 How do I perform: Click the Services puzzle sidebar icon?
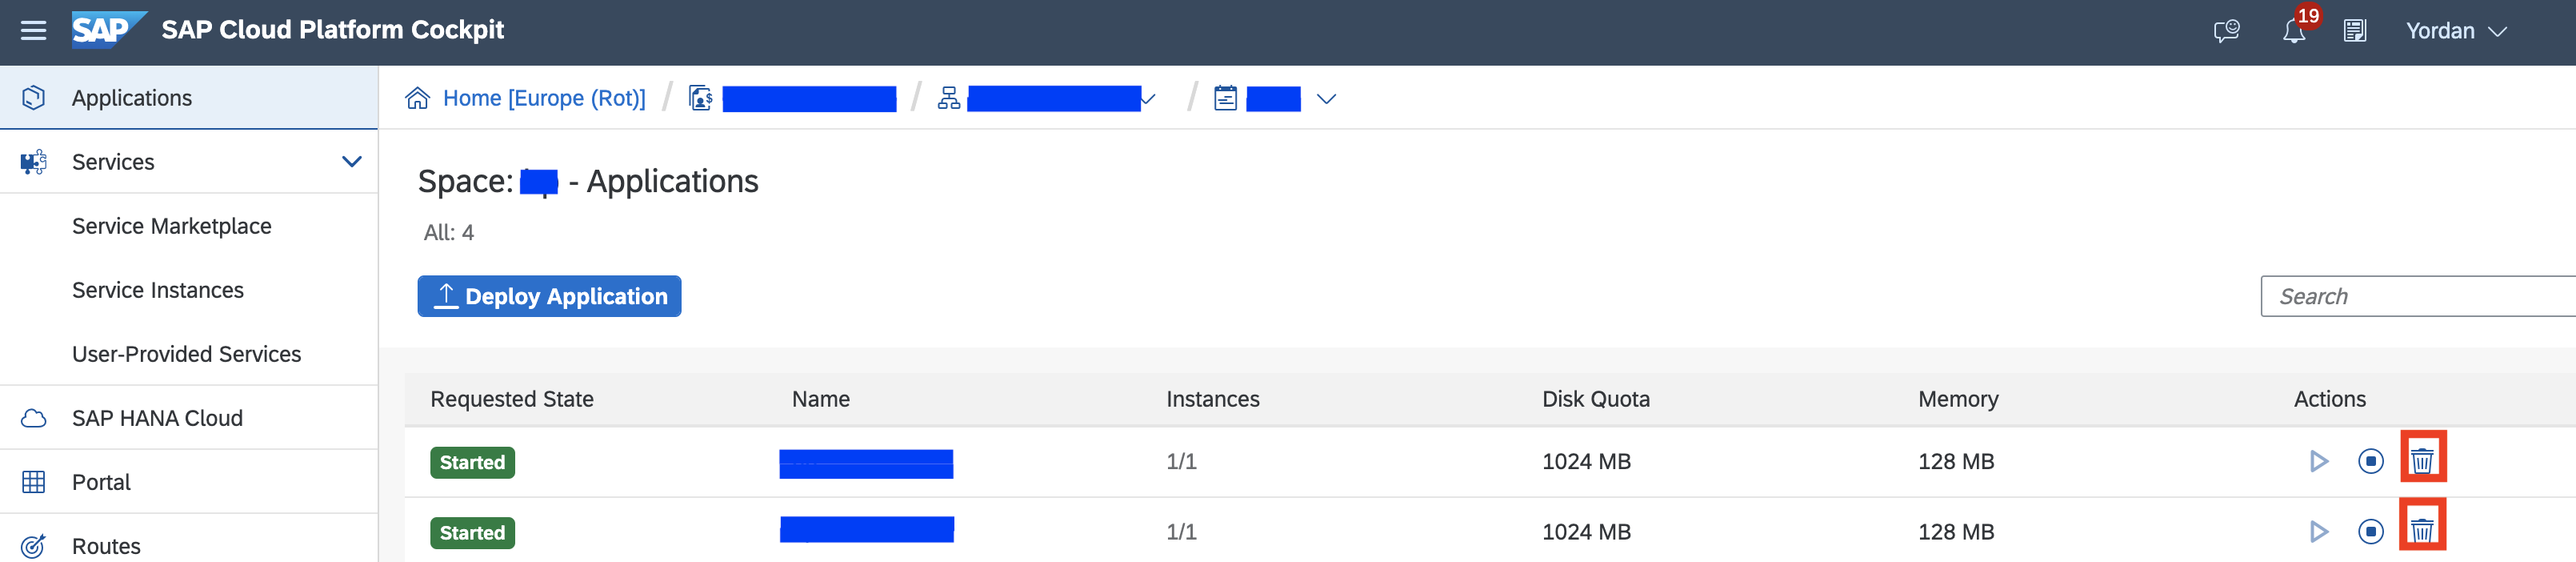[33, 162]
